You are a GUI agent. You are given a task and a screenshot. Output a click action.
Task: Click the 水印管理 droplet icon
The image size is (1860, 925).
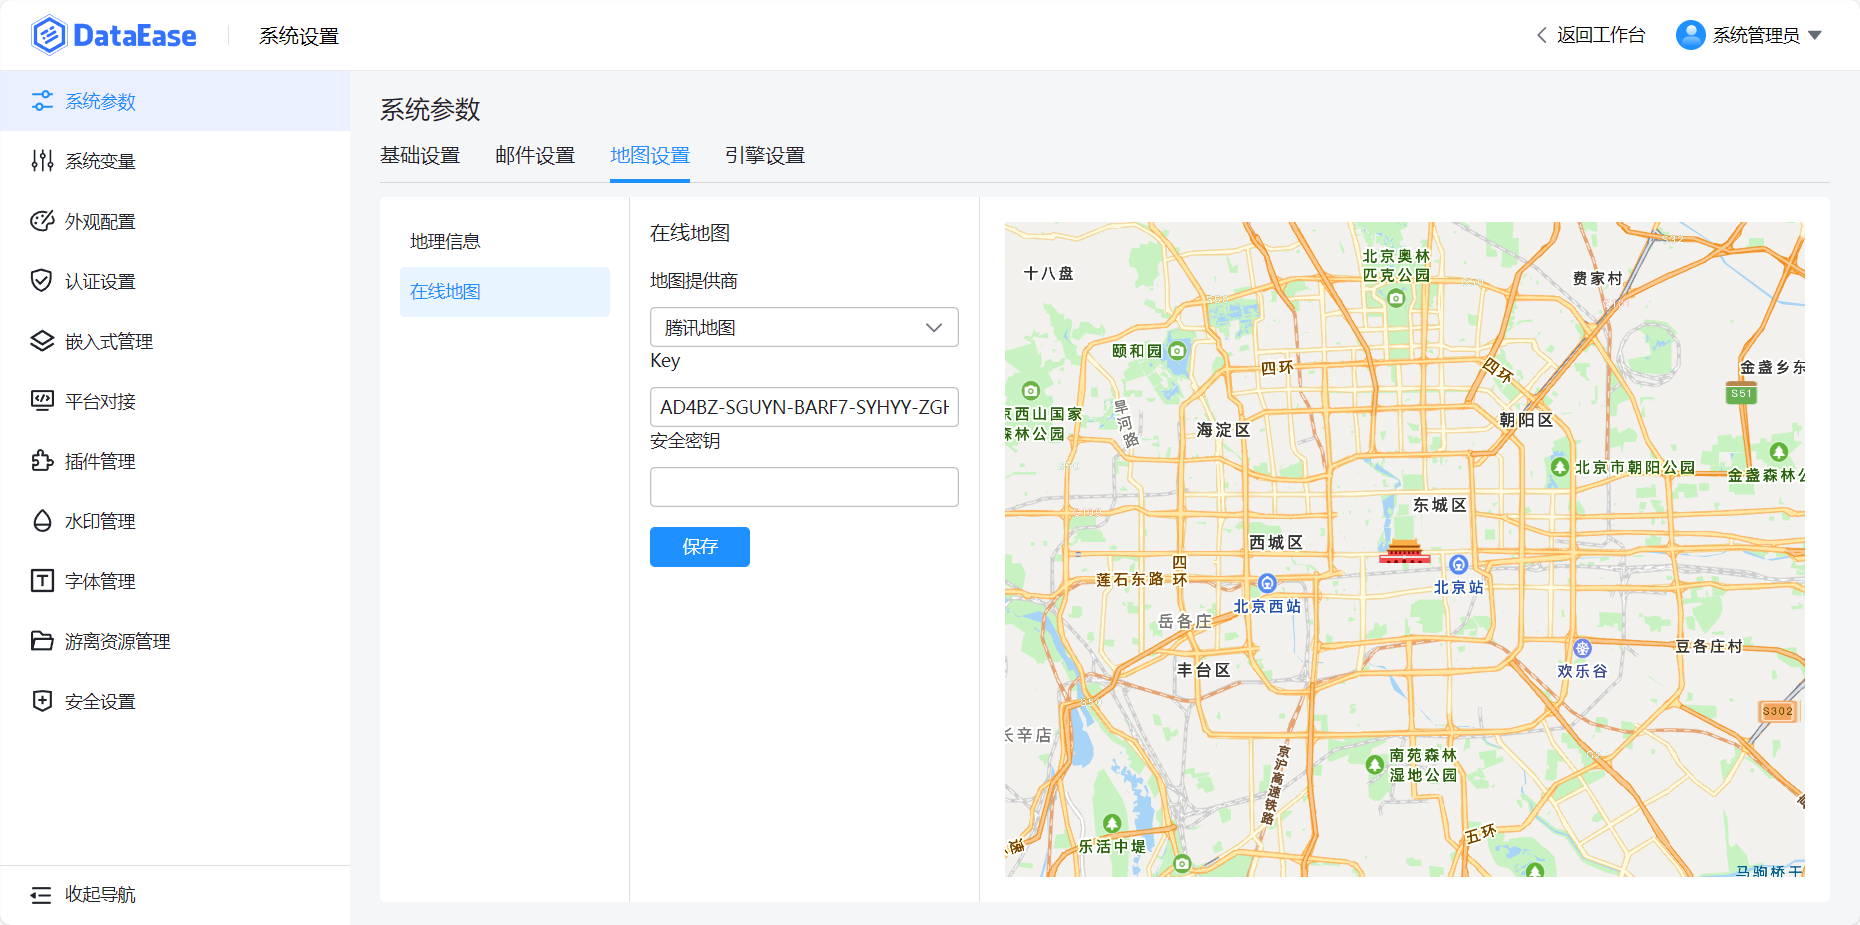[x=42, y=521]
